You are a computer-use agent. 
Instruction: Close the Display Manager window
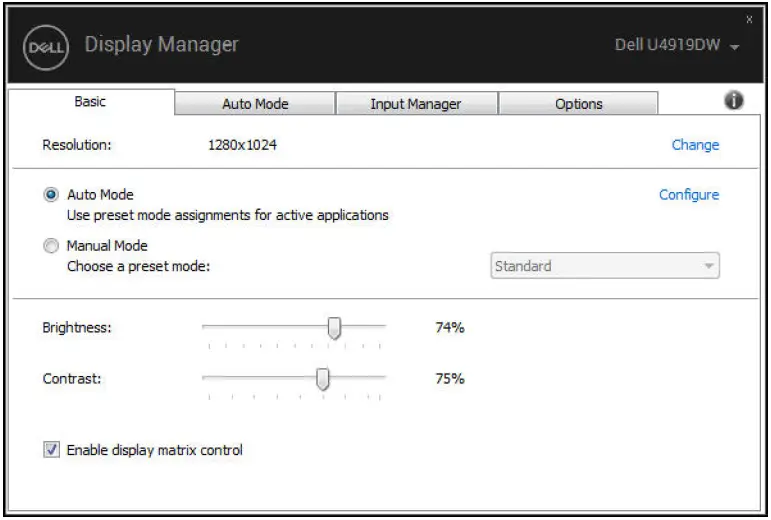coord(749,20)
